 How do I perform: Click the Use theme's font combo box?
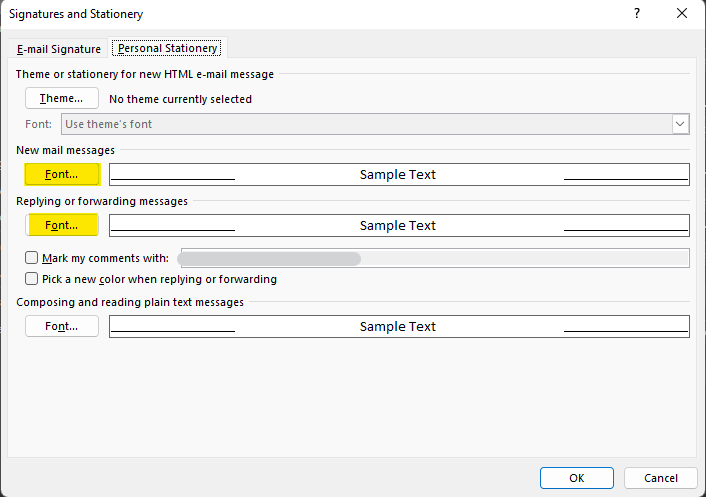tap(375, 124)
